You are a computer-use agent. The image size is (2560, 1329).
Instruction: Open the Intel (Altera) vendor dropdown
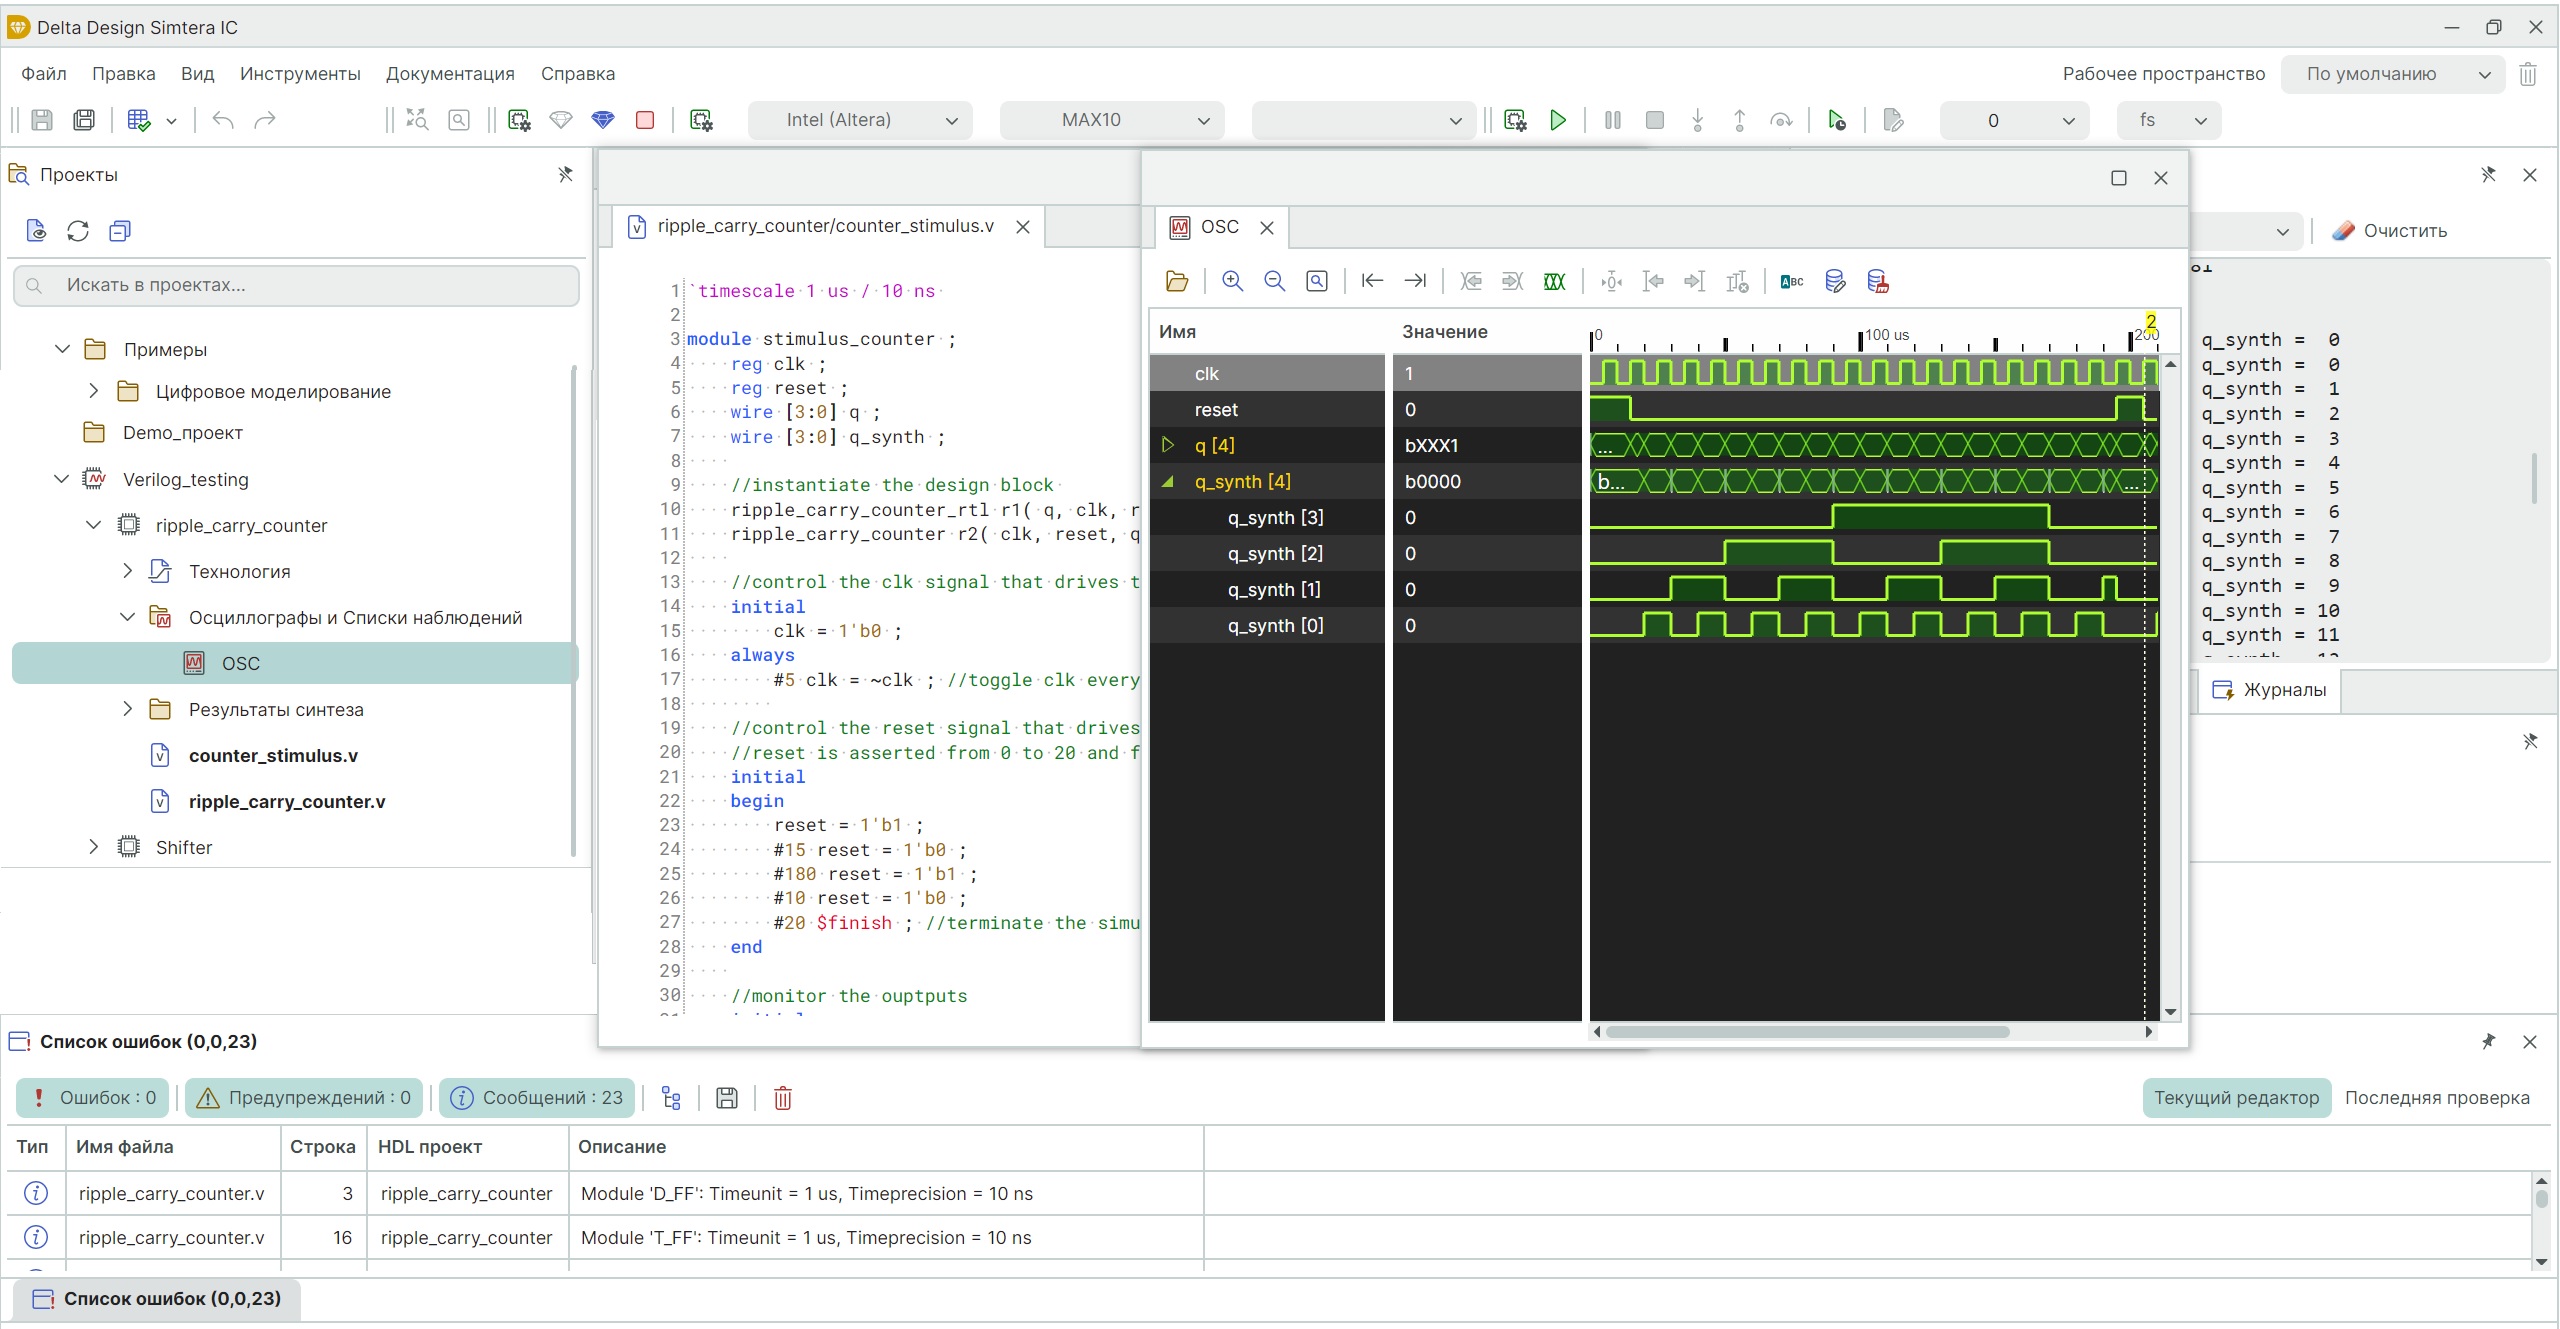click(860, 120)
